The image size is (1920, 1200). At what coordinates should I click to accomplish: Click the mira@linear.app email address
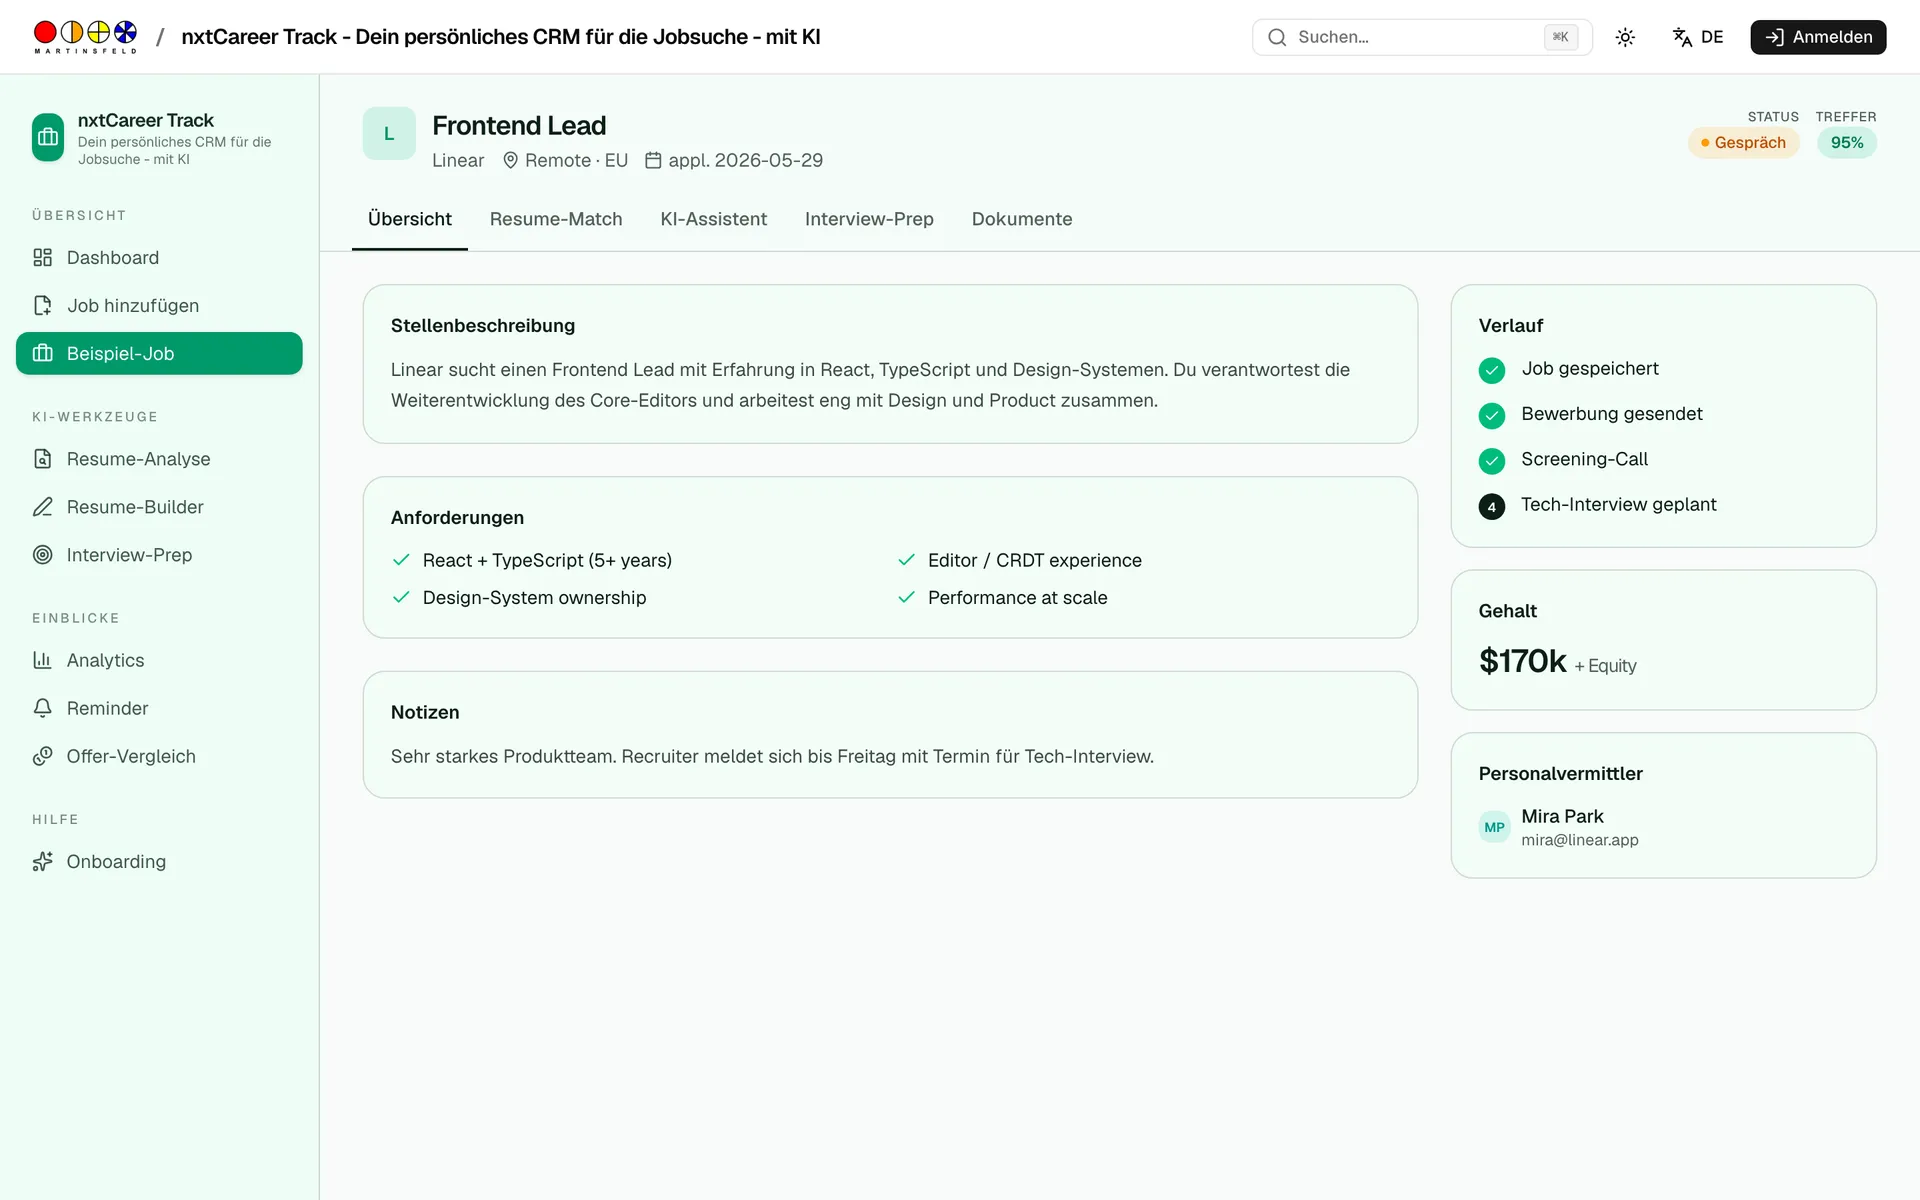[x=1579, y=840]
